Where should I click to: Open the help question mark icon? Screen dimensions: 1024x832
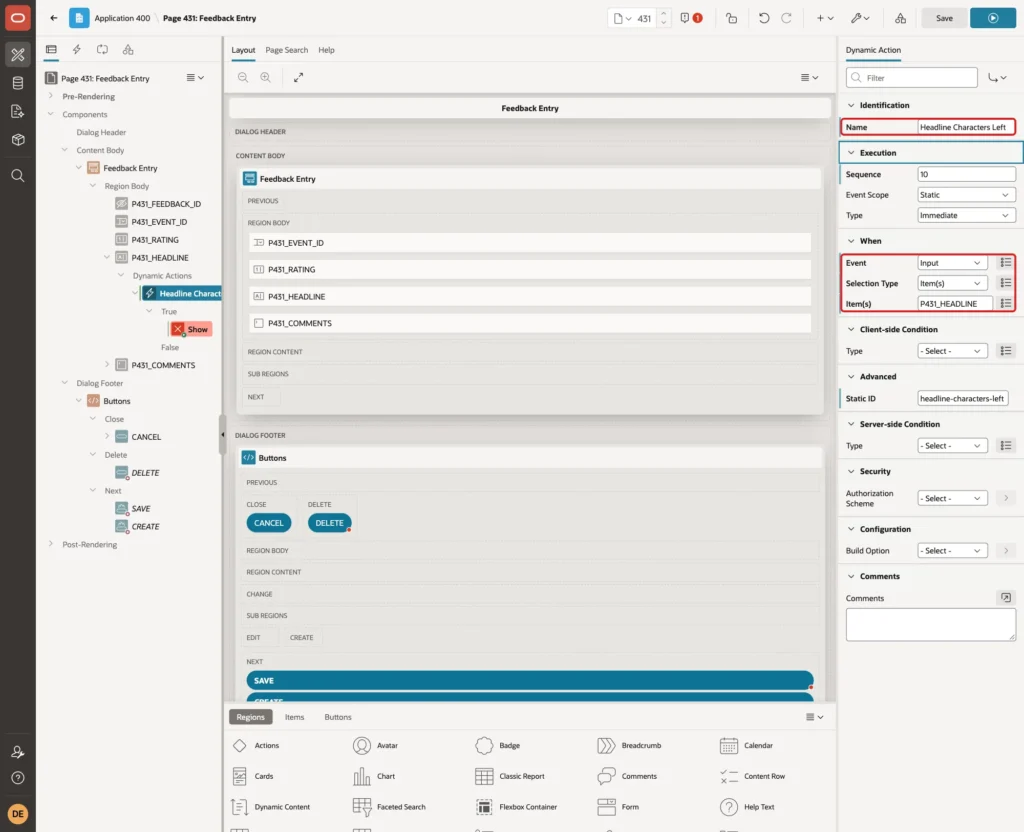[18, 778]
